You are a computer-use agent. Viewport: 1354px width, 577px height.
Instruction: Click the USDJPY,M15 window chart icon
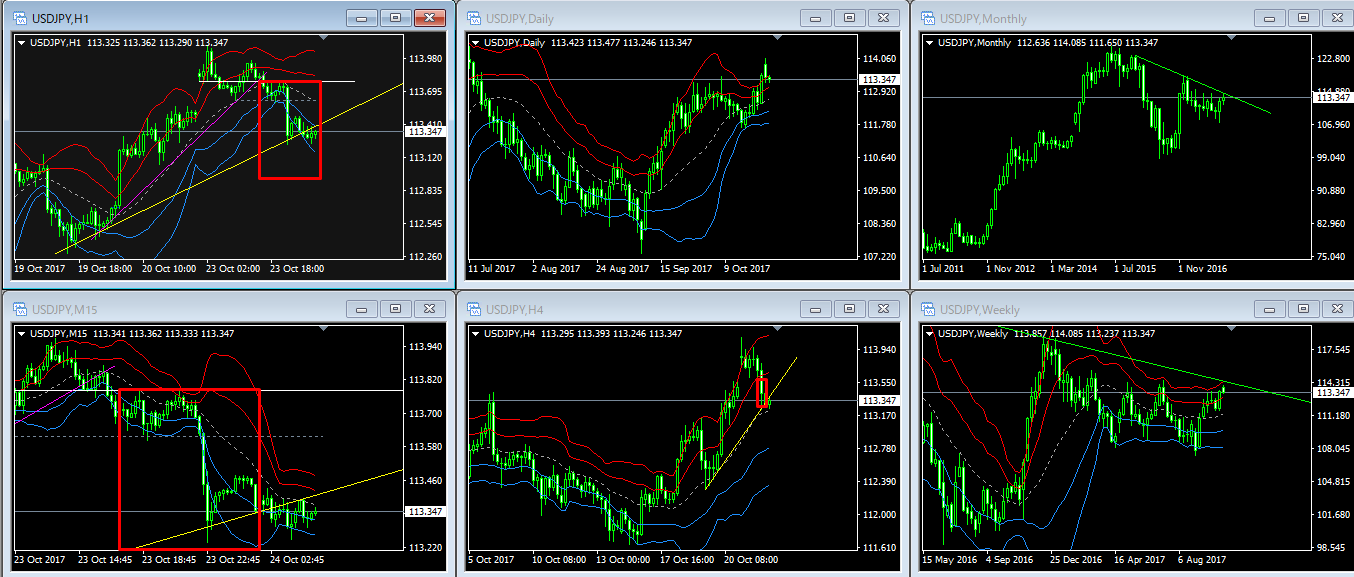tap(19, 309)
